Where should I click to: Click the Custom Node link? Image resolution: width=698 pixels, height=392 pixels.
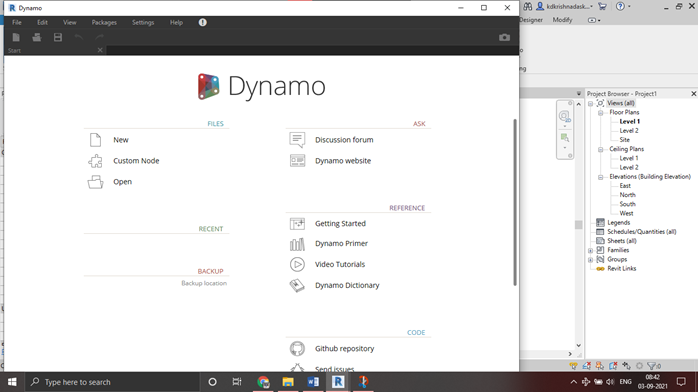136,161
